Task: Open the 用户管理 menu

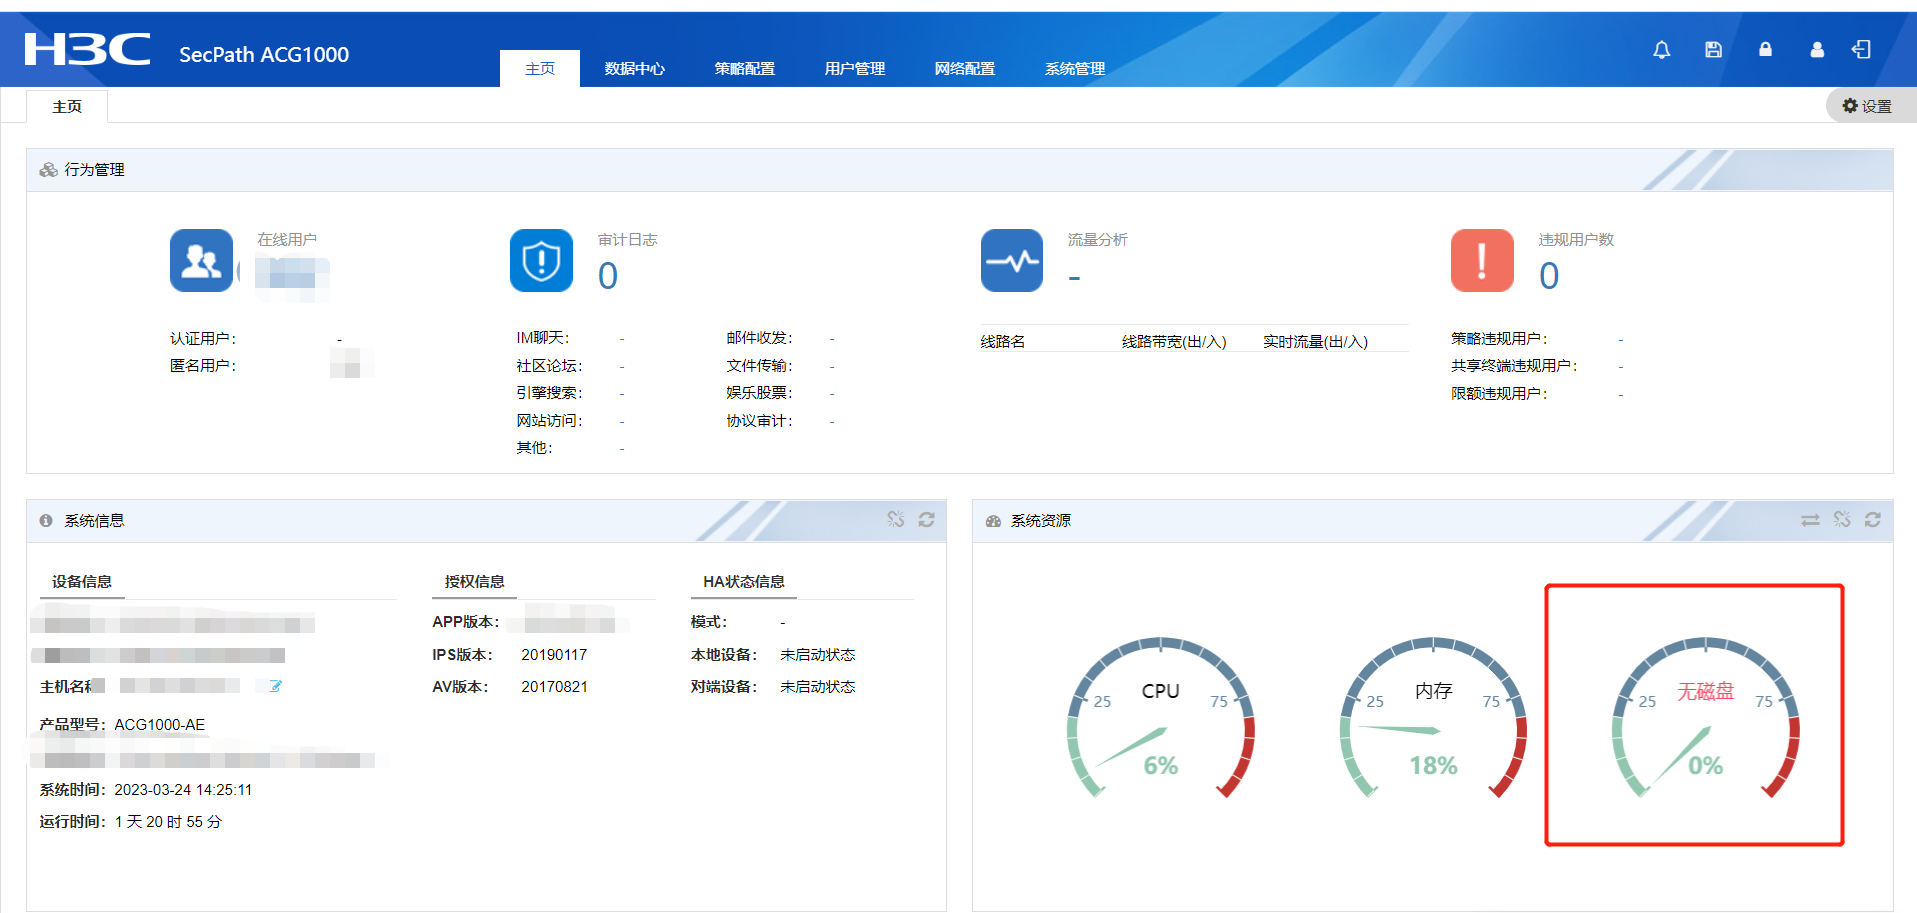Action: click(855, 68)
